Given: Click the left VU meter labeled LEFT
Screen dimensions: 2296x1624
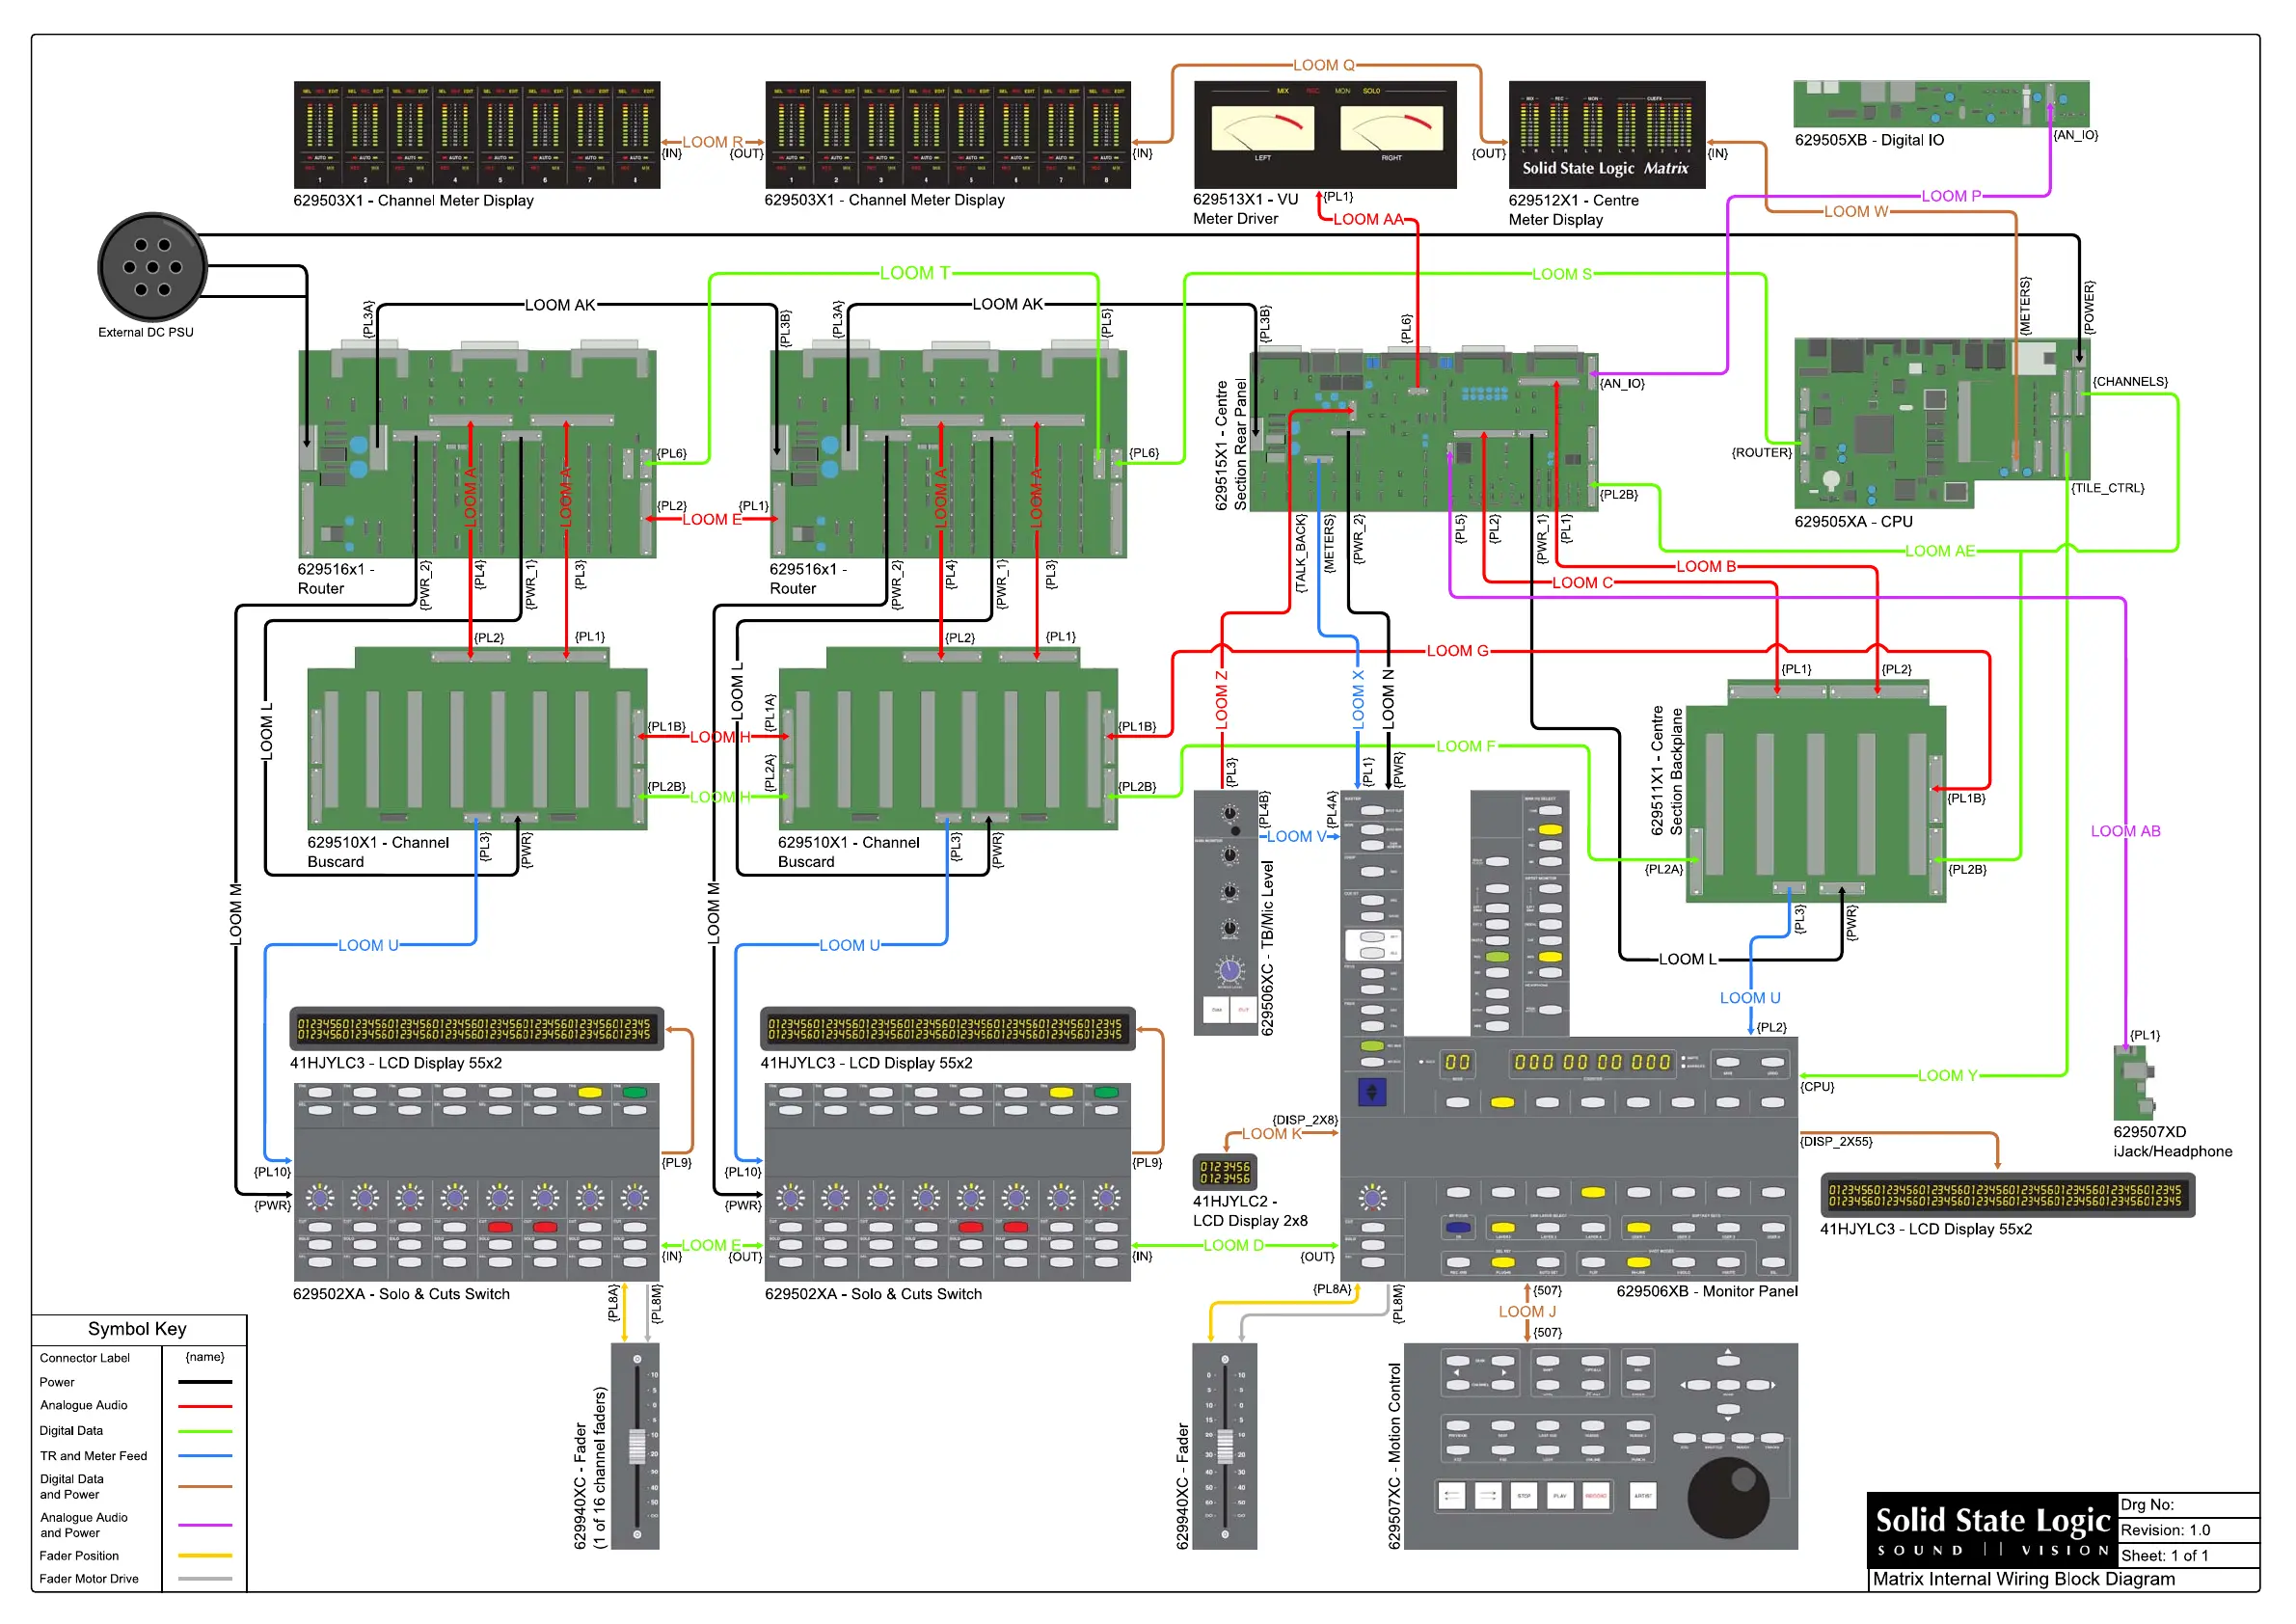Looking at the screenshot, I should click(1262, 129).
